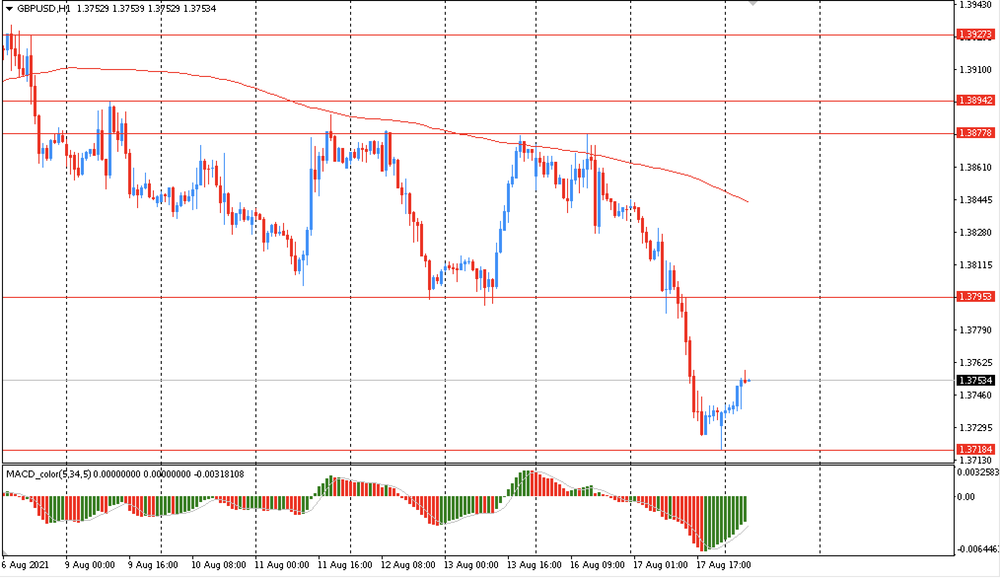Screen dimensions: 1000x578
Task: Click the 13 Aug 00:00 time axis label
Action: coord(471,565)
